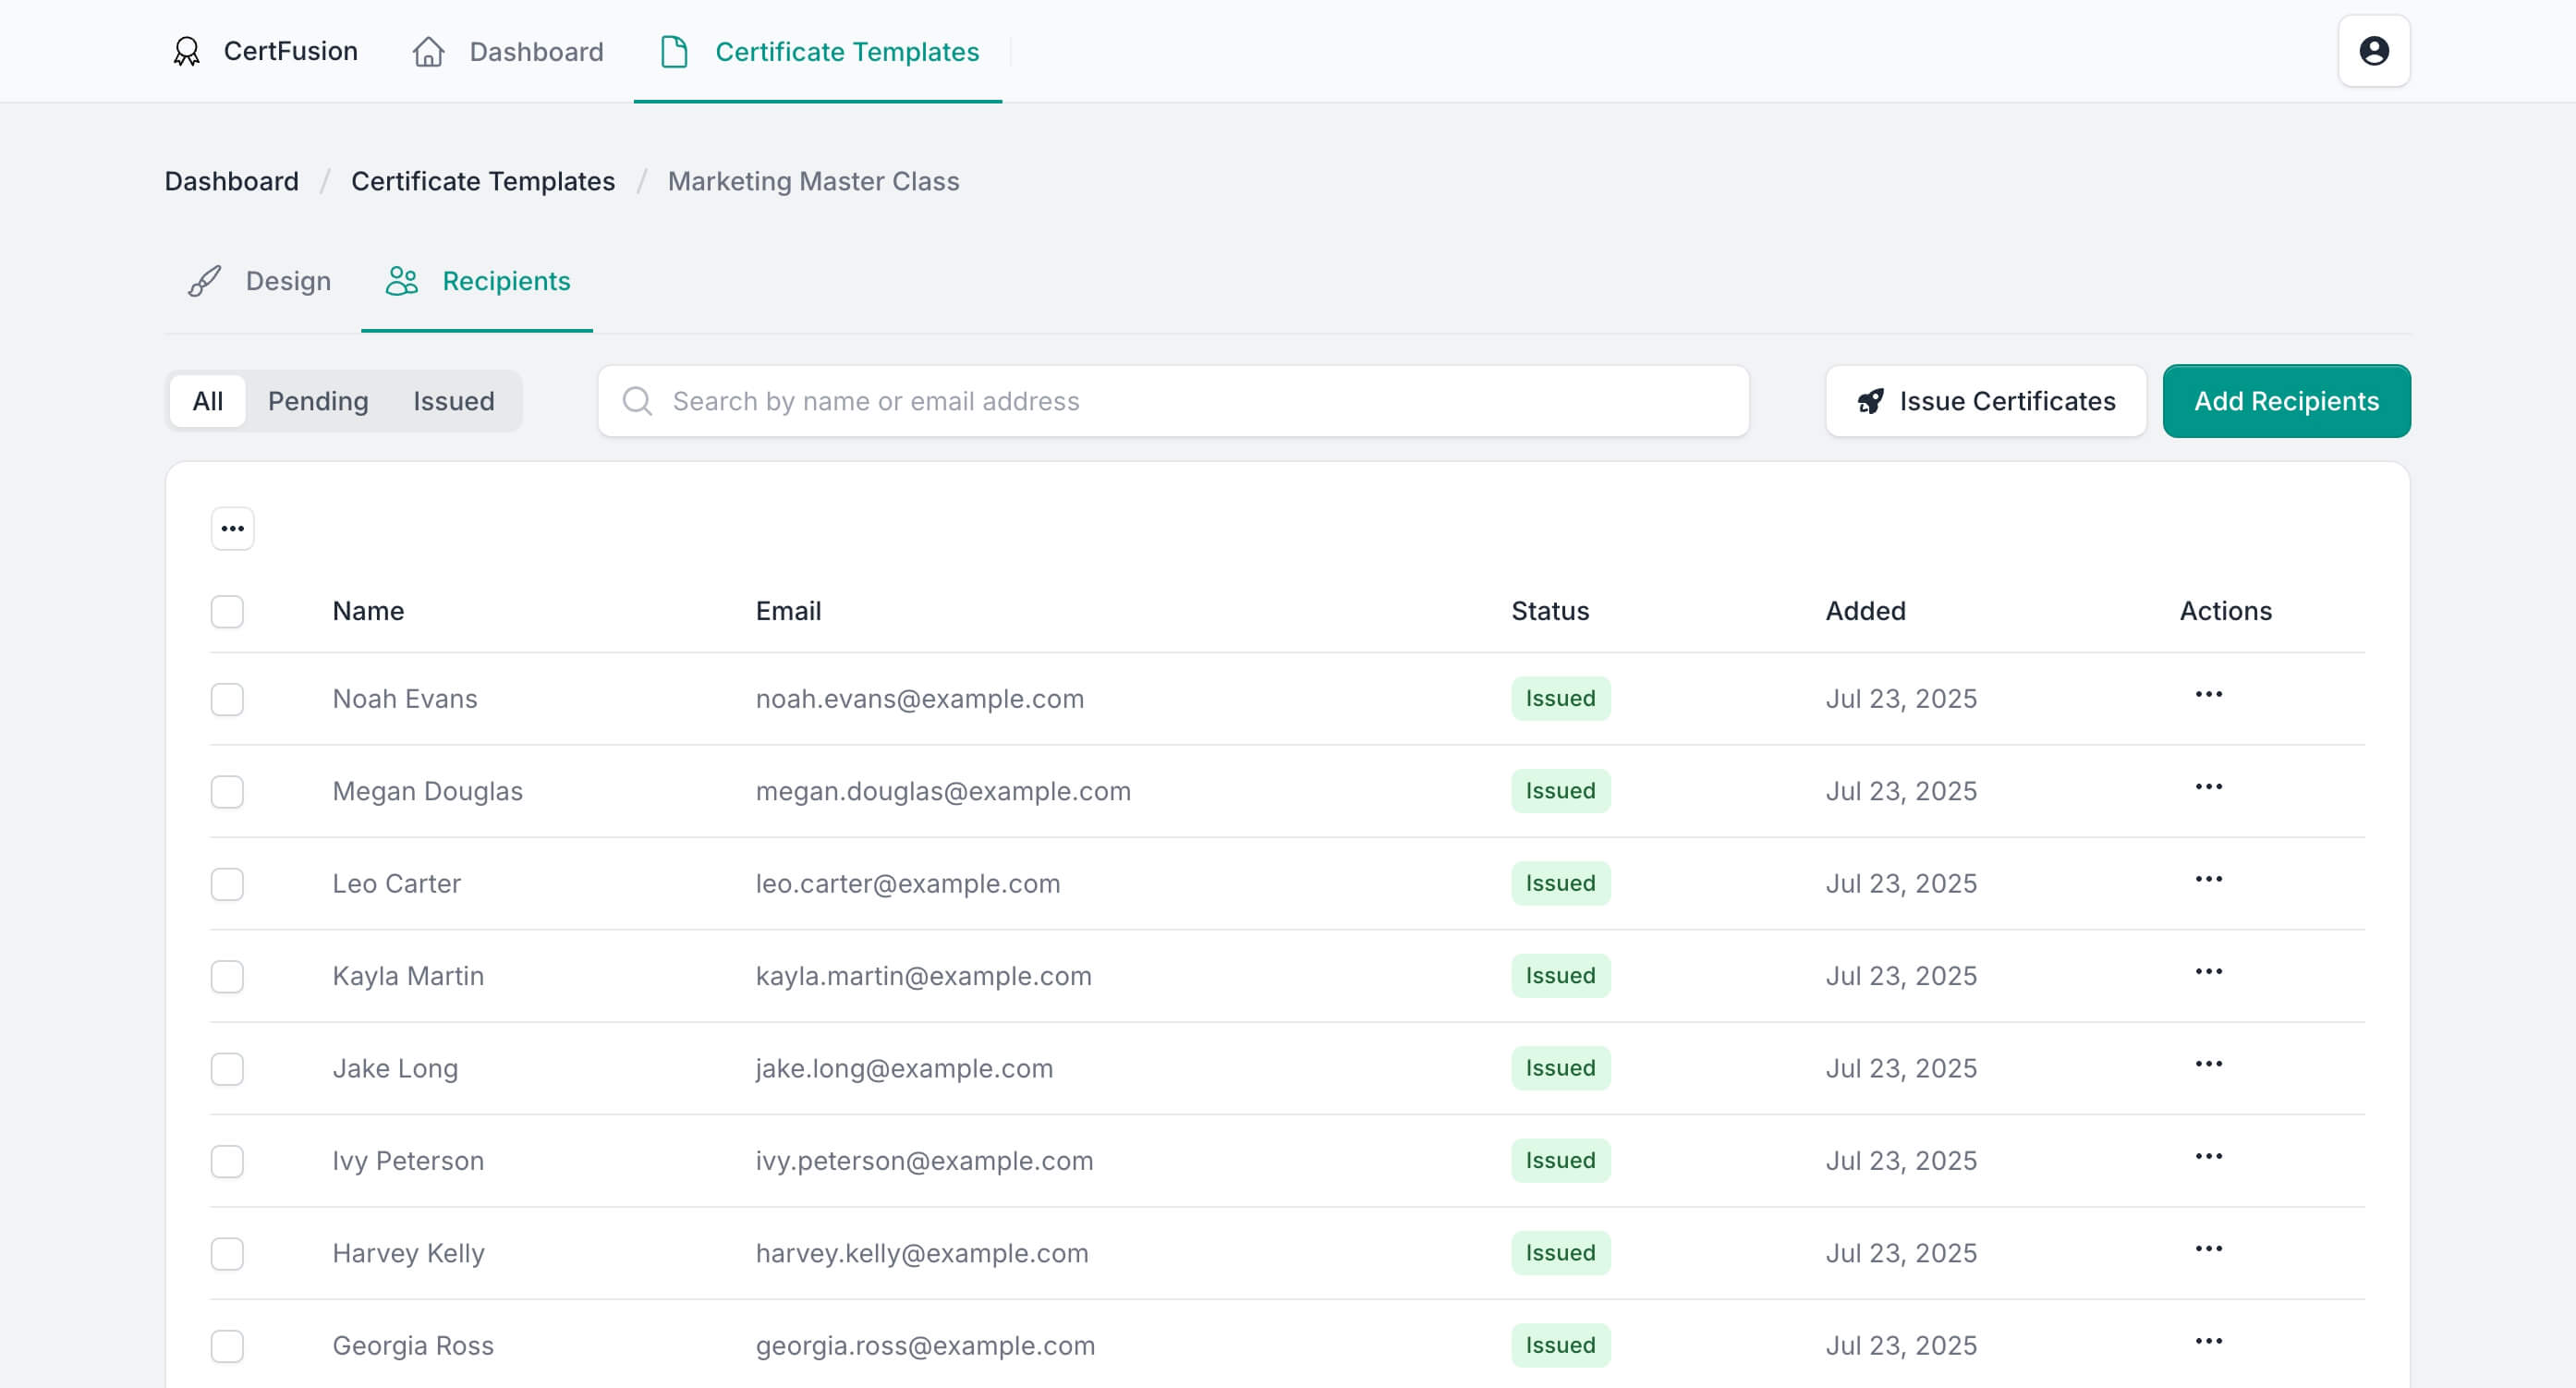This screenshot has height=1388, width=2576.
Task: Open bulk actions menu above the table
Action: [x=232, y=528]
